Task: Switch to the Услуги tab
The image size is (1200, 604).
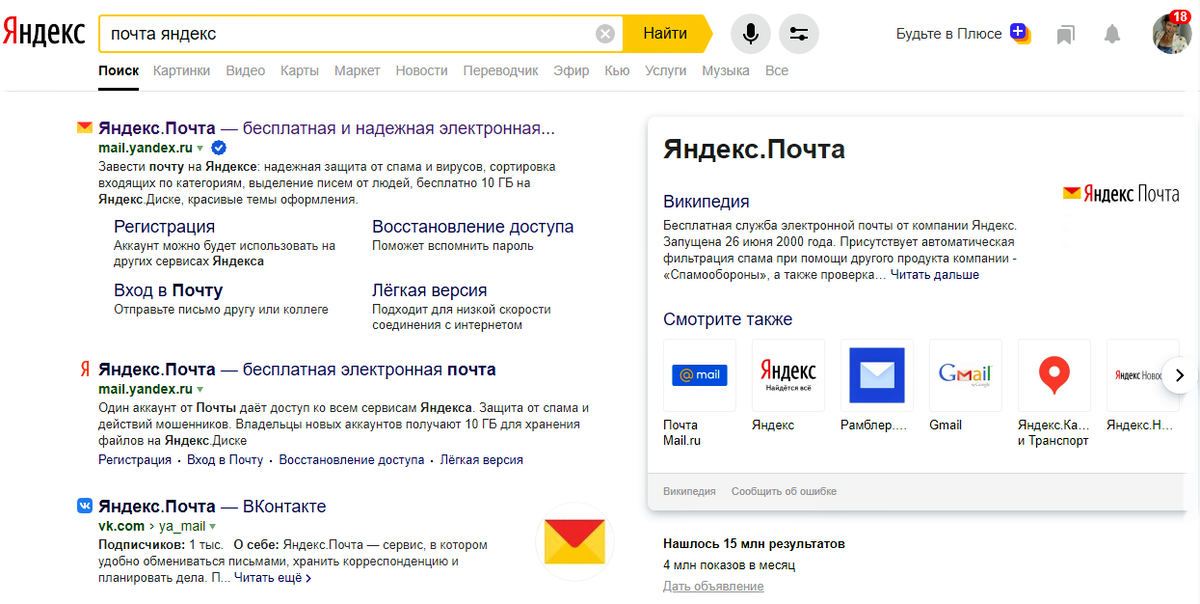Action: coord(666,71)
